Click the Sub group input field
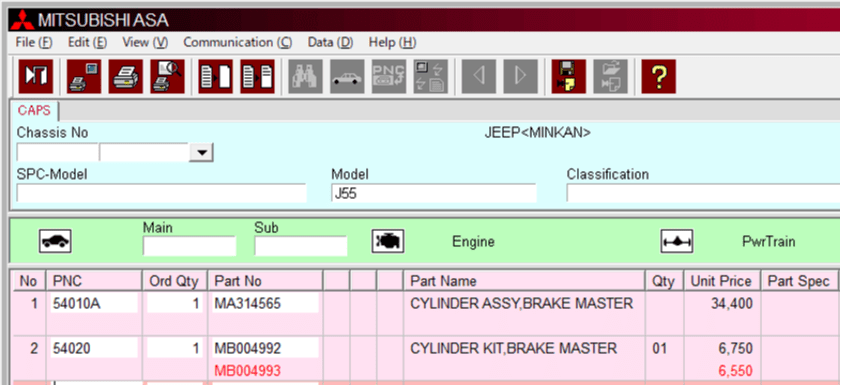 click(301, 246)
